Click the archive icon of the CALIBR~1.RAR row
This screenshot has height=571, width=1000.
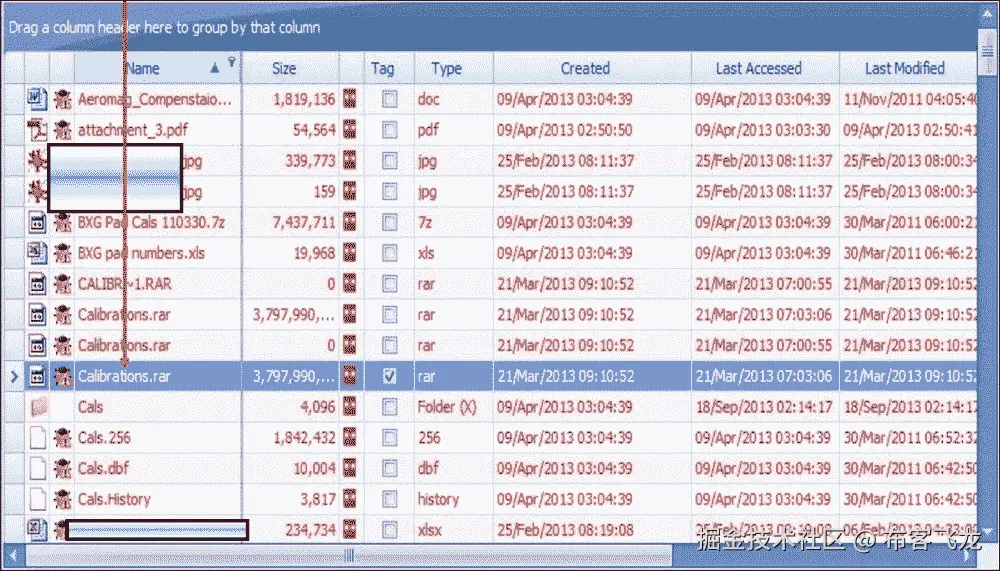[37, 283]
